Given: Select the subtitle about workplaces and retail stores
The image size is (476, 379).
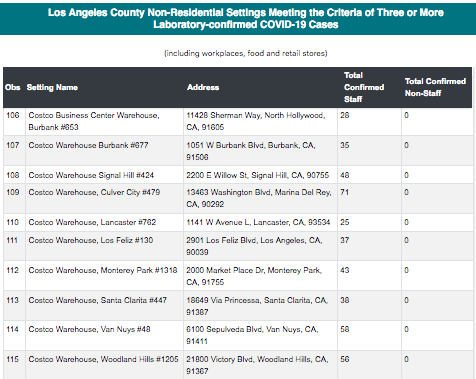Looking at the screenshot, I should 246,53.
